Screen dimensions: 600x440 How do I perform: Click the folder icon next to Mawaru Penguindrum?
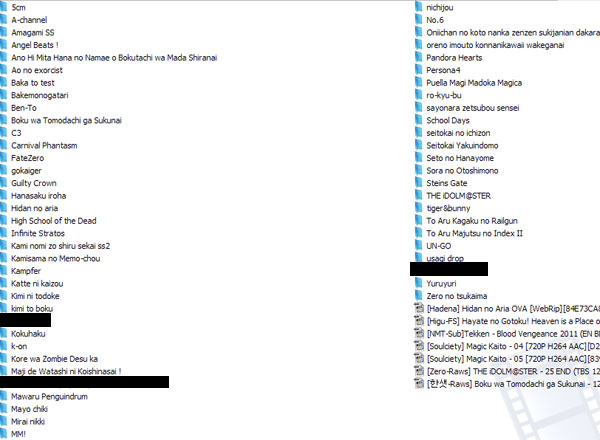pos(3,396)
